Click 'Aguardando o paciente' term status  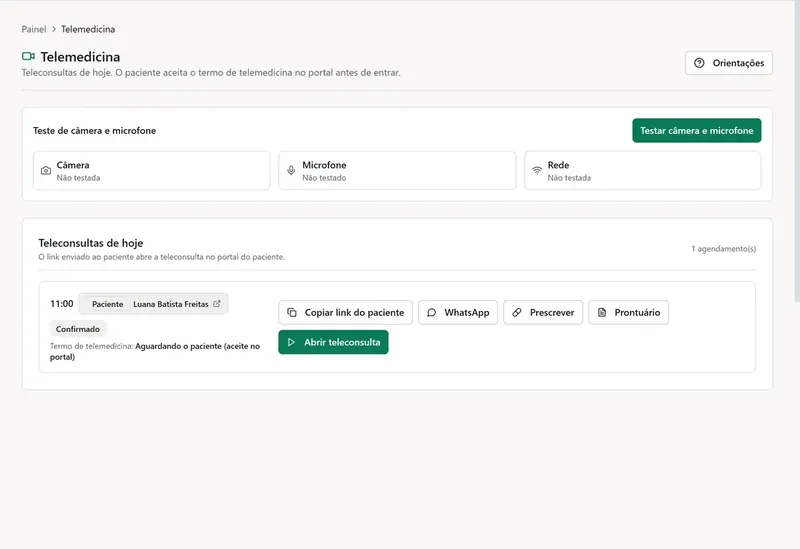155,351
